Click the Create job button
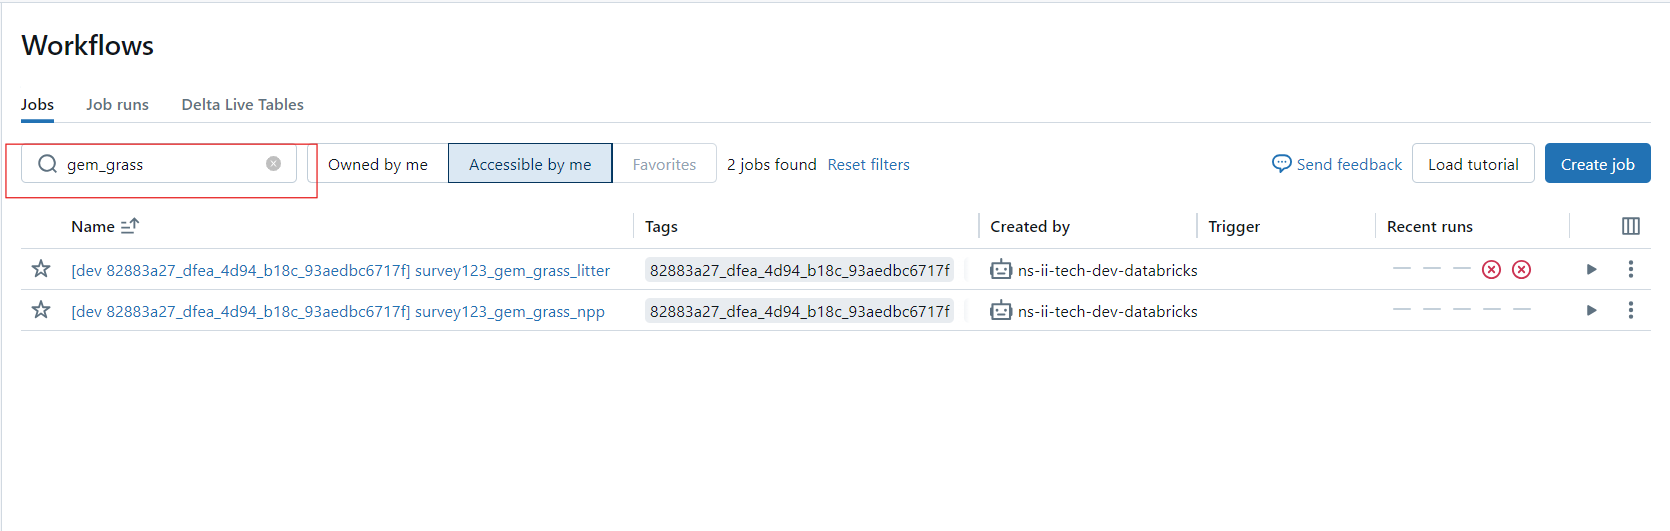 coord(1597,164)
